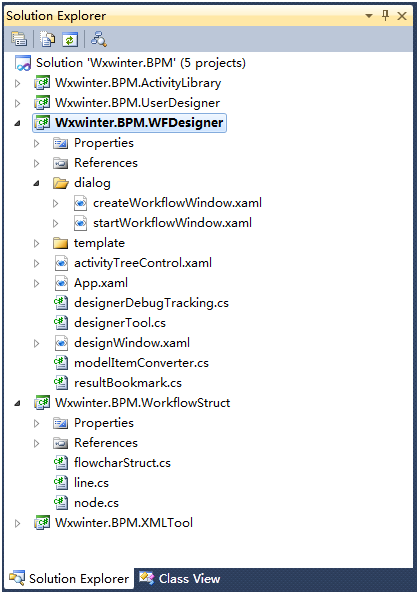Click the Properties folder icon under WFDesigner
This screenshot has width=419, height=594.
point(61,143)
